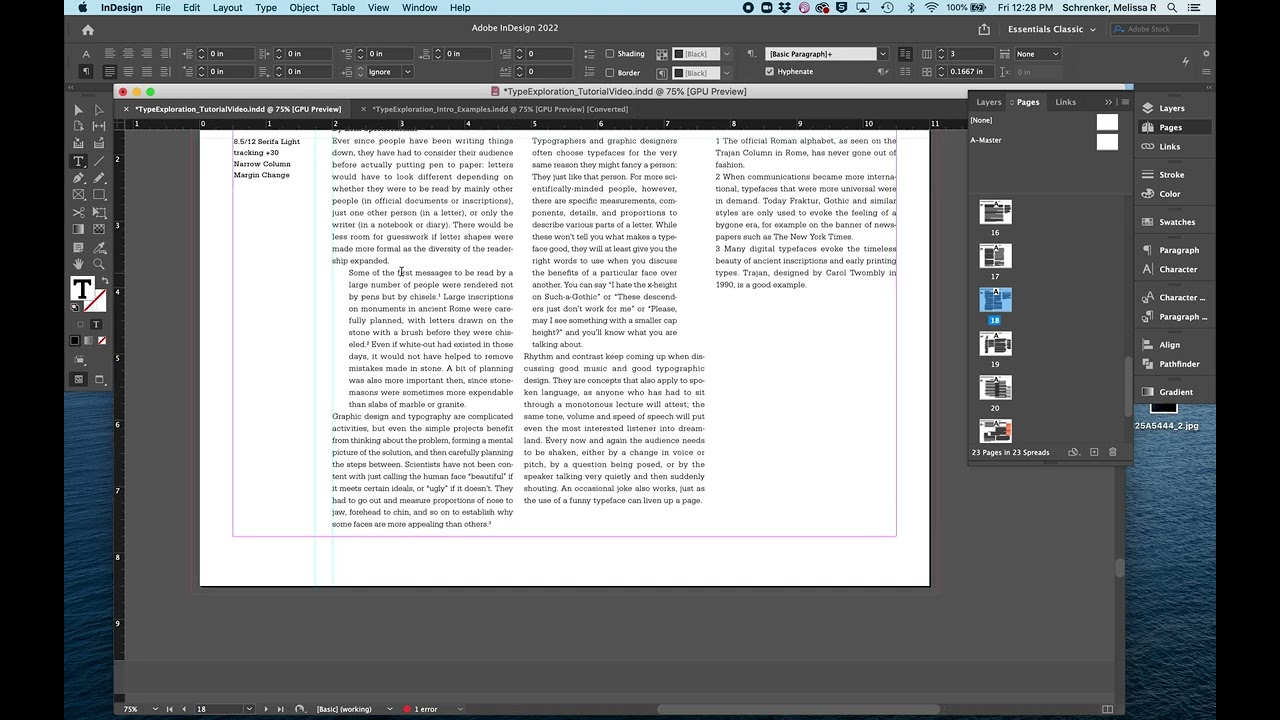Select the Gradient Feather tool
1280x720 pixels.
click(98, 229)
